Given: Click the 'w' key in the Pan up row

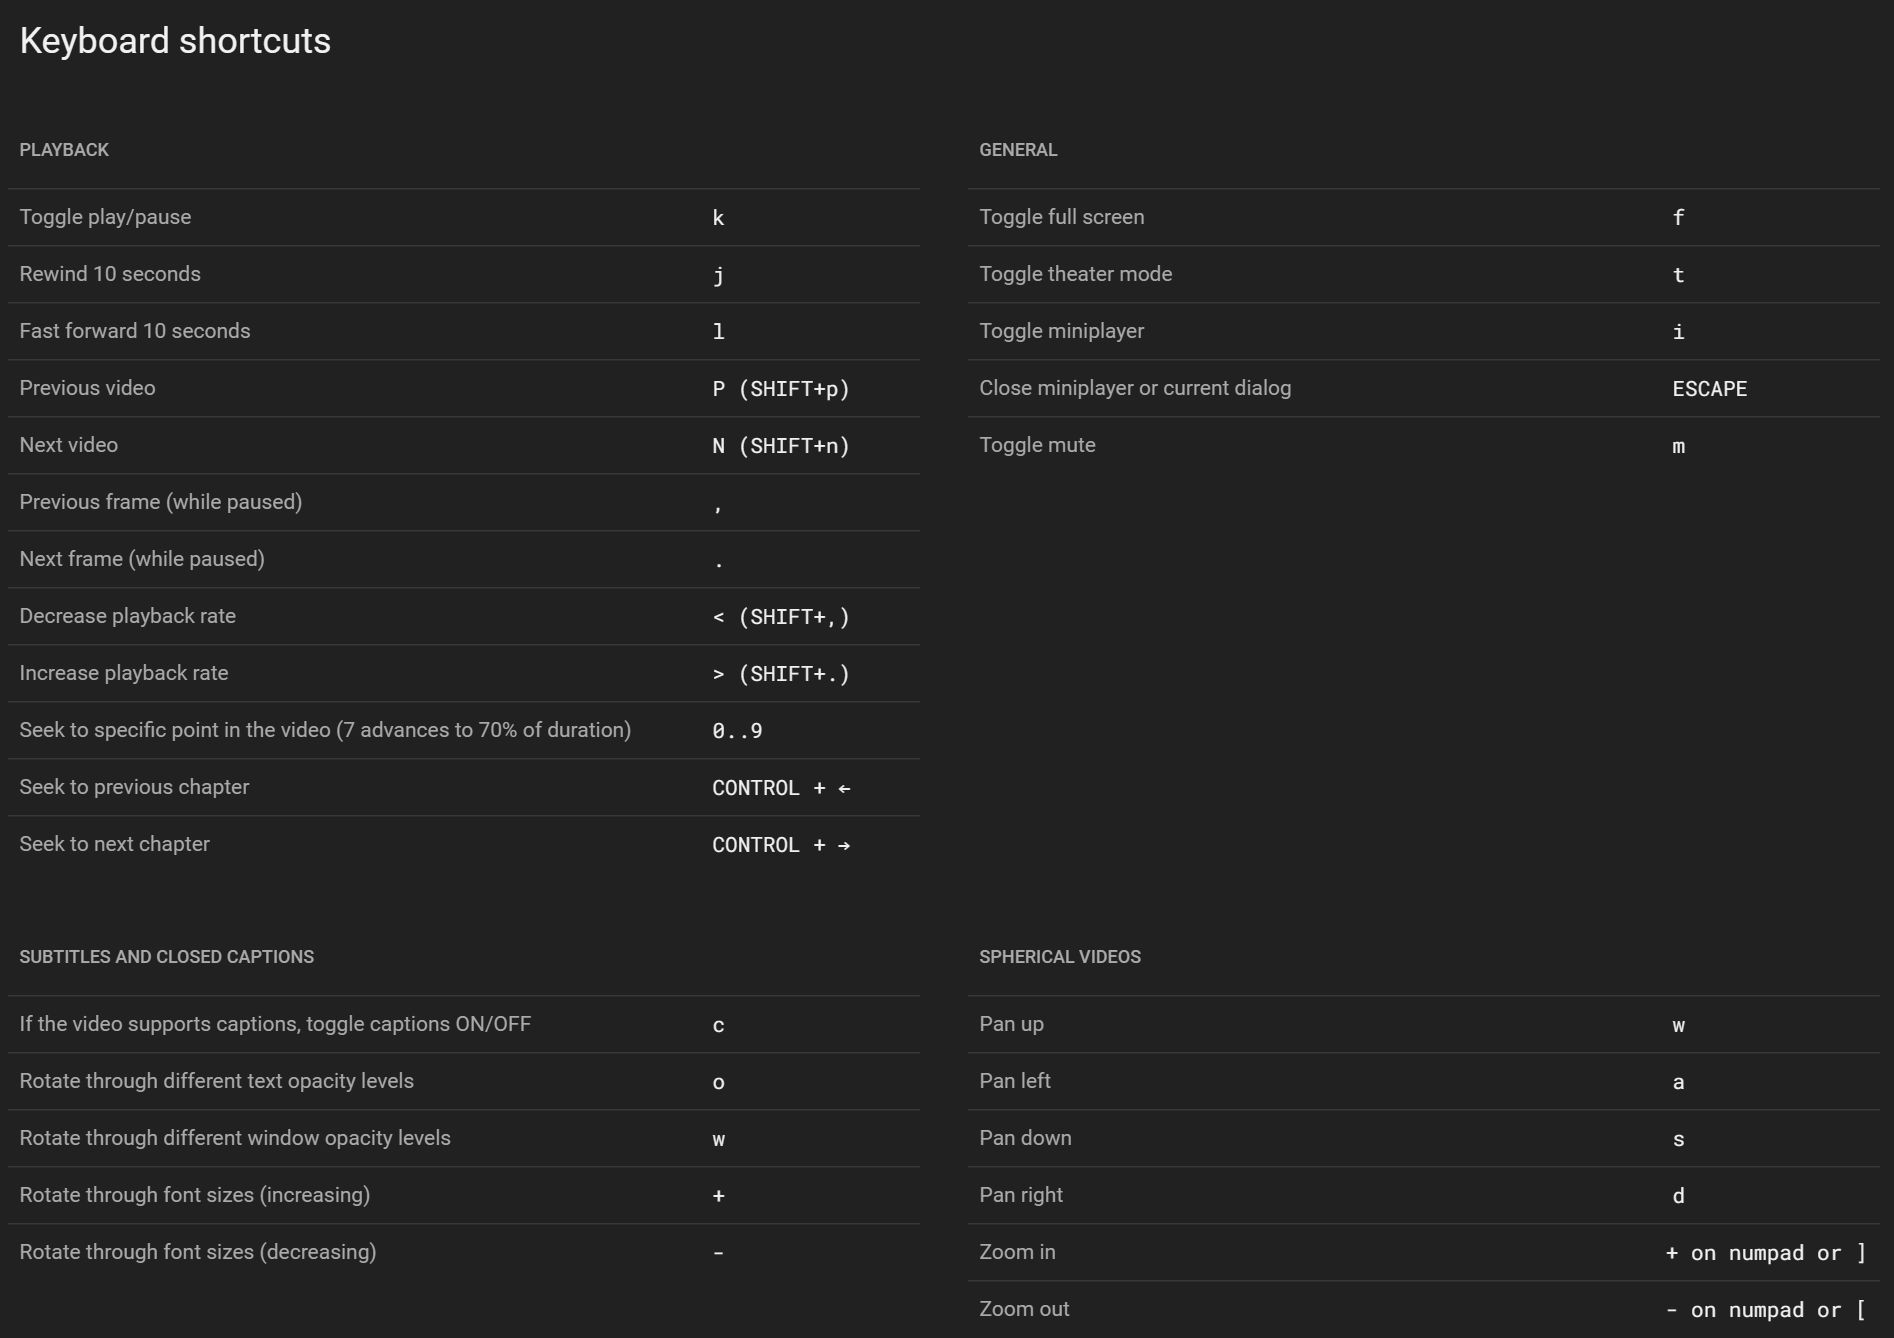Looking at the screenshot, I should 1679,1026.
